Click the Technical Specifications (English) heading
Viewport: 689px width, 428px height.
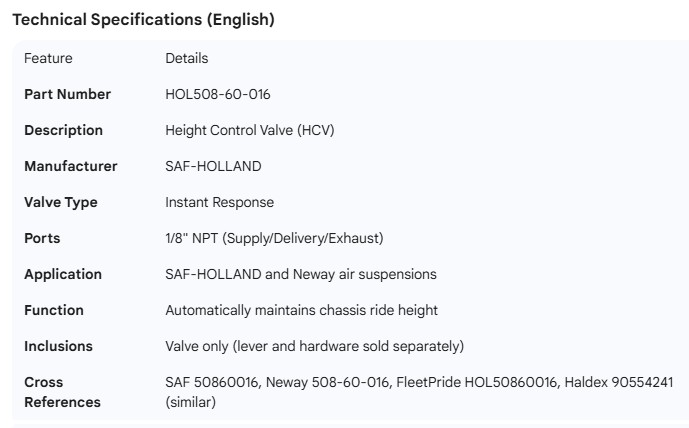(143, 20)
